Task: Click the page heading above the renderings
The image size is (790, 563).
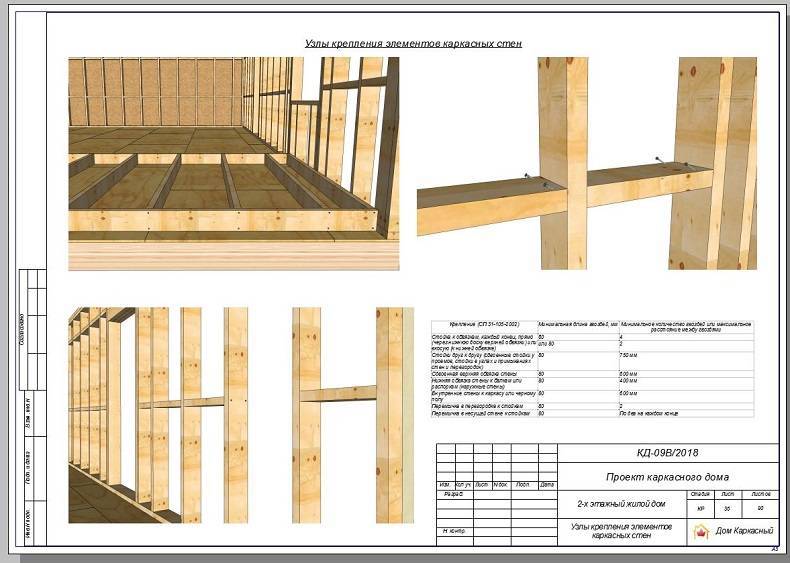Action: pos(413,43)
